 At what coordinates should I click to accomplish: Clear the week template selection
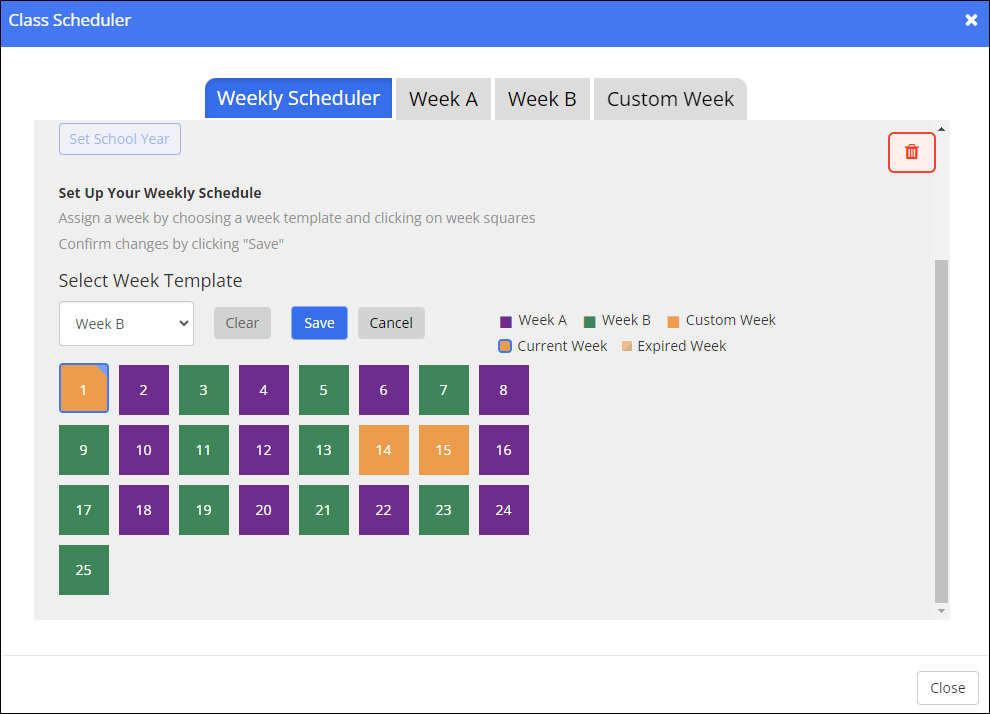(242, 322)
